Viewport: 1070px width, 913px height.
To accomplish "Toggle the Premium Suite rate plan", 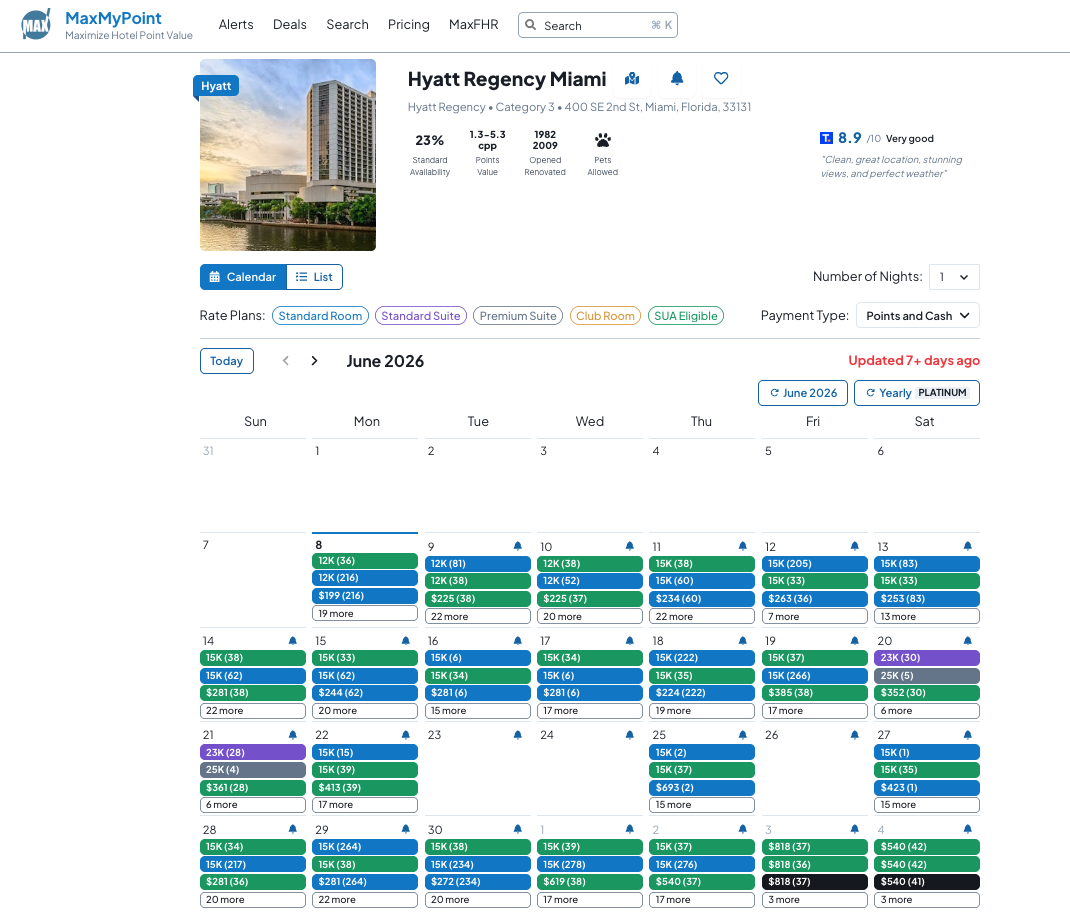I will point(518,316).
